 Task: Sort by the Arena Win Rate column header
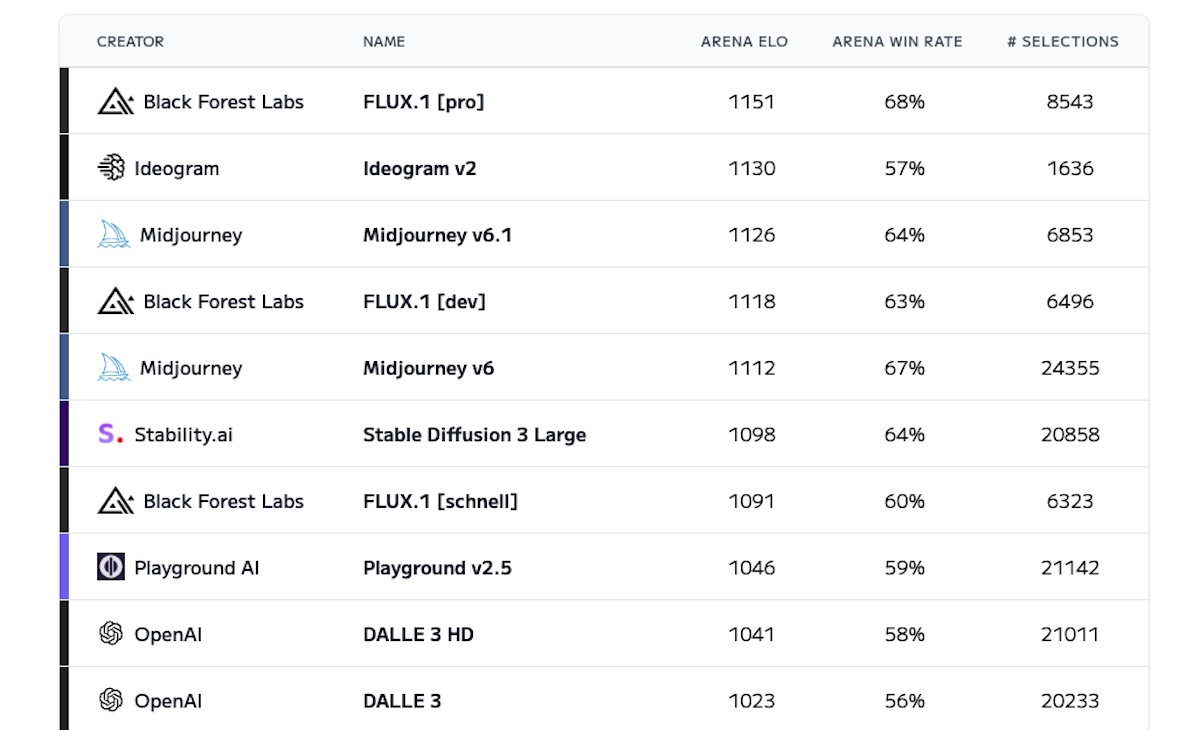tap(897, 42)
